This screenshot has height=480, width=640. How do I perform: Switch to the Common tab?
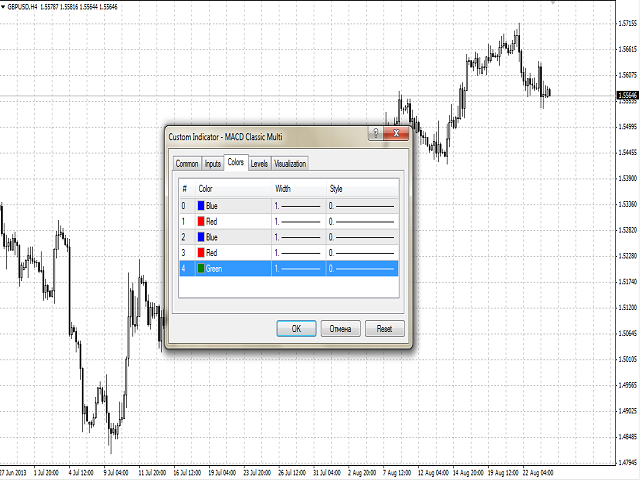coord(187,164)
